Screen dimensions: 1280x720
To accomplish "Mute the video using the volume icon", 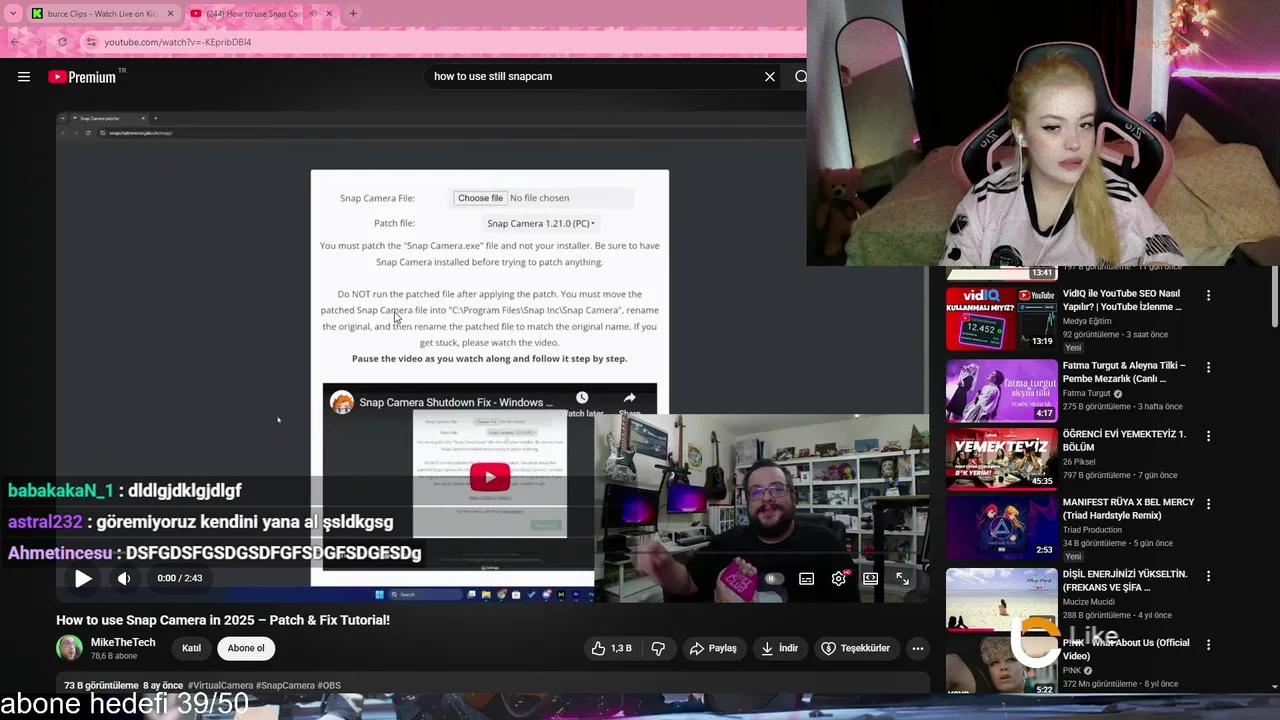I will click(x=124, y=578).
